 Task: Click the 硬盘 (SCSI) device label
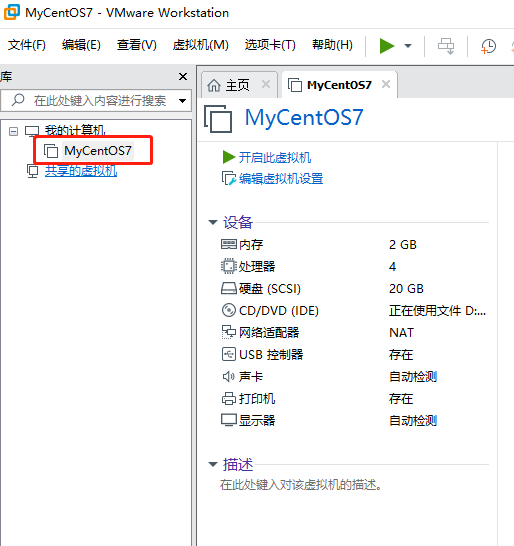click(270, 289)
